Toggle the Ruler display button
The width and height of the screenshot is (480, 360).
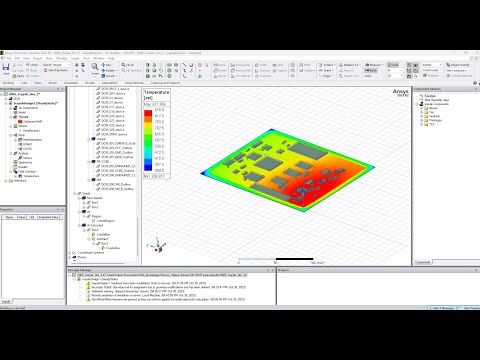[x=371, y=70]
